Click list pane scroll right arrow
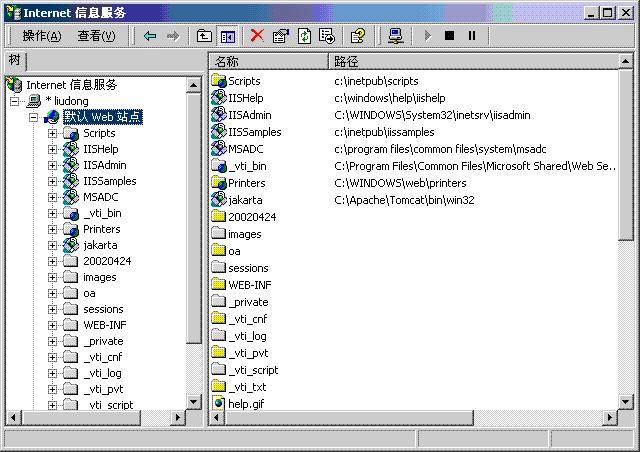This screenshot has height=452, width=640. [x=610, y=417]
